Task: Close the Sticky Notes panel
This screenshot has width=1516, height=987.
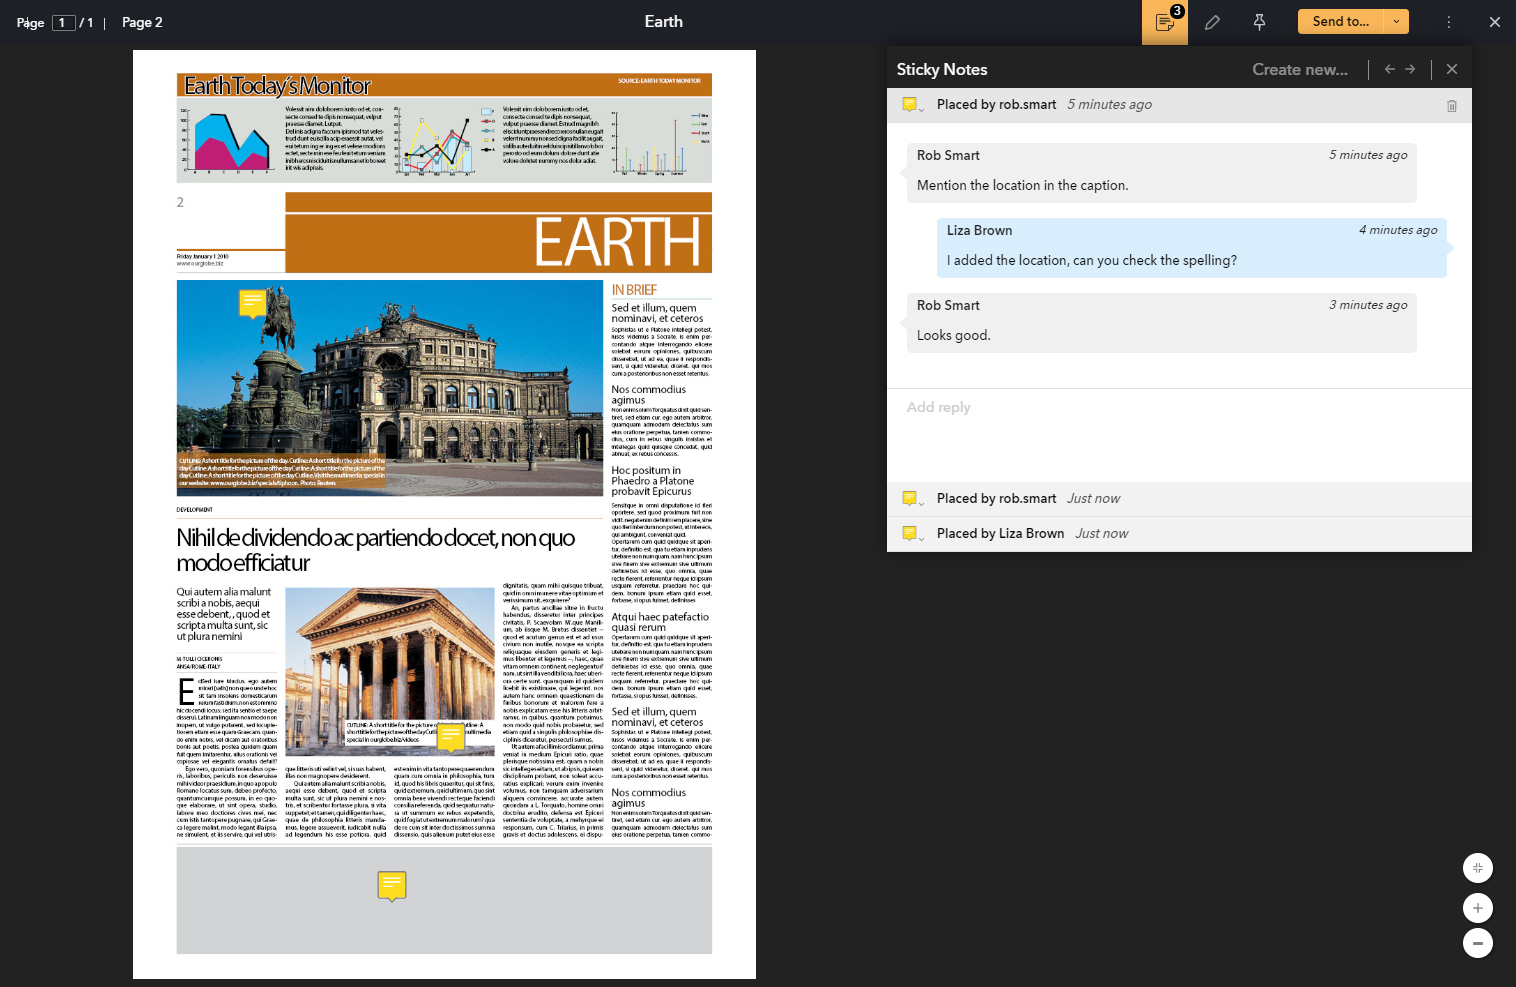Action: [1452, 69]
